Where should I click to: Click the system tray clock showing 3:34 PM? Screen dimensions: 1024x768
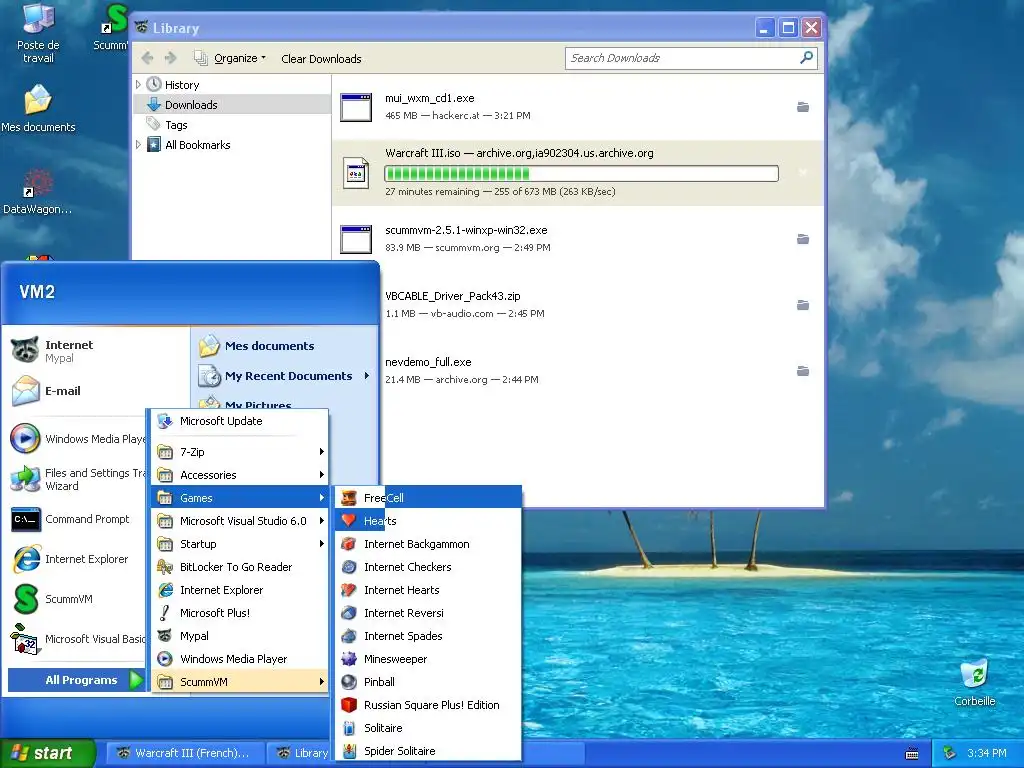coord(986,753)
